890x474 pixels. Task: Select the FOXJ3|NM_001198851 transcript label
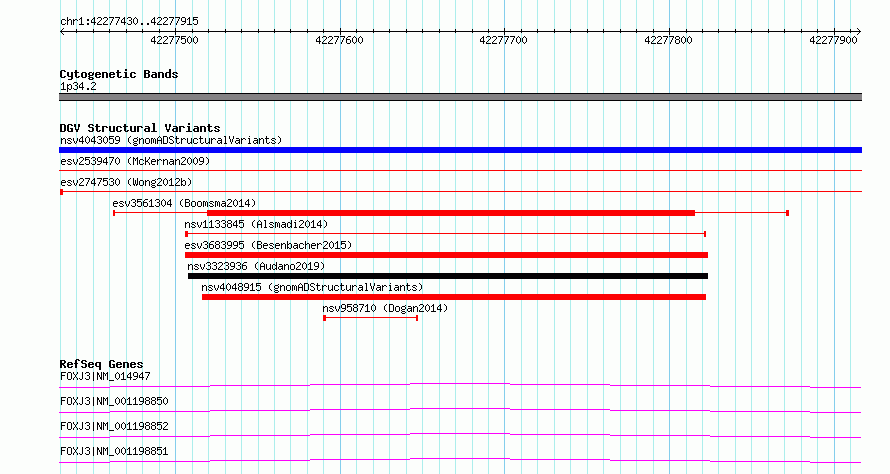click(x=114, y=451)
